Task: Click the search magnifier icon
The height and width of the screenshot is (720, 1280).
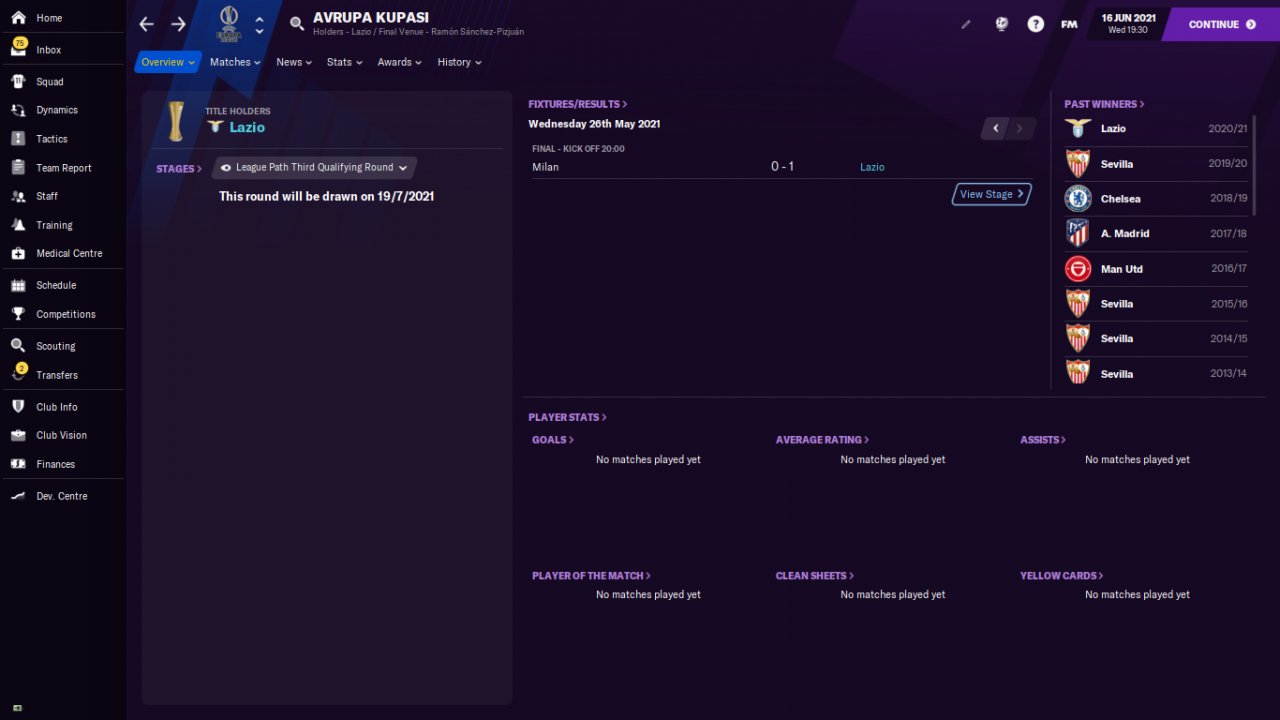Action: pyautogui.click(x=296, y=24)
